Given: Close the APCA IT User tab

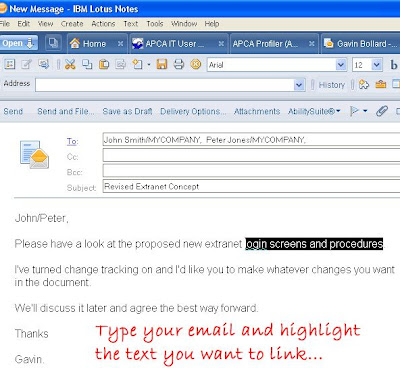Looking at the screenshot, I should tap(221, 44).
